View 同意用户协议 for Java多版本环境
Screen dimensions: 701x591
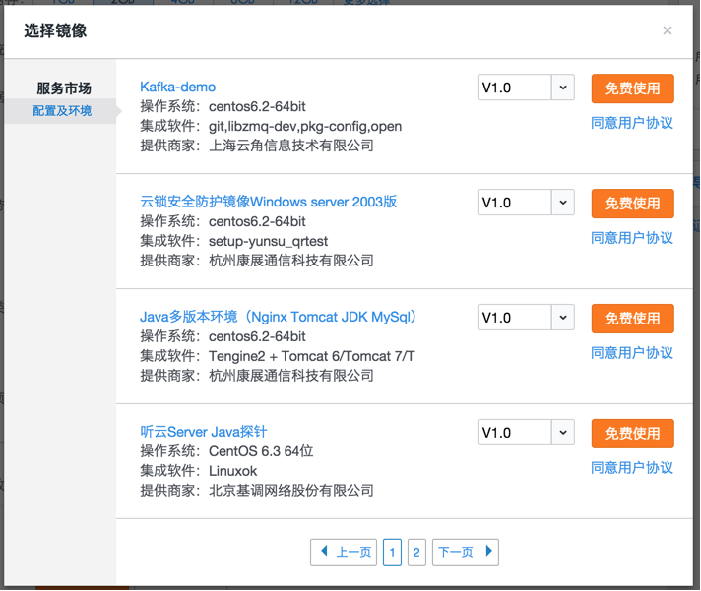[632, 353]
